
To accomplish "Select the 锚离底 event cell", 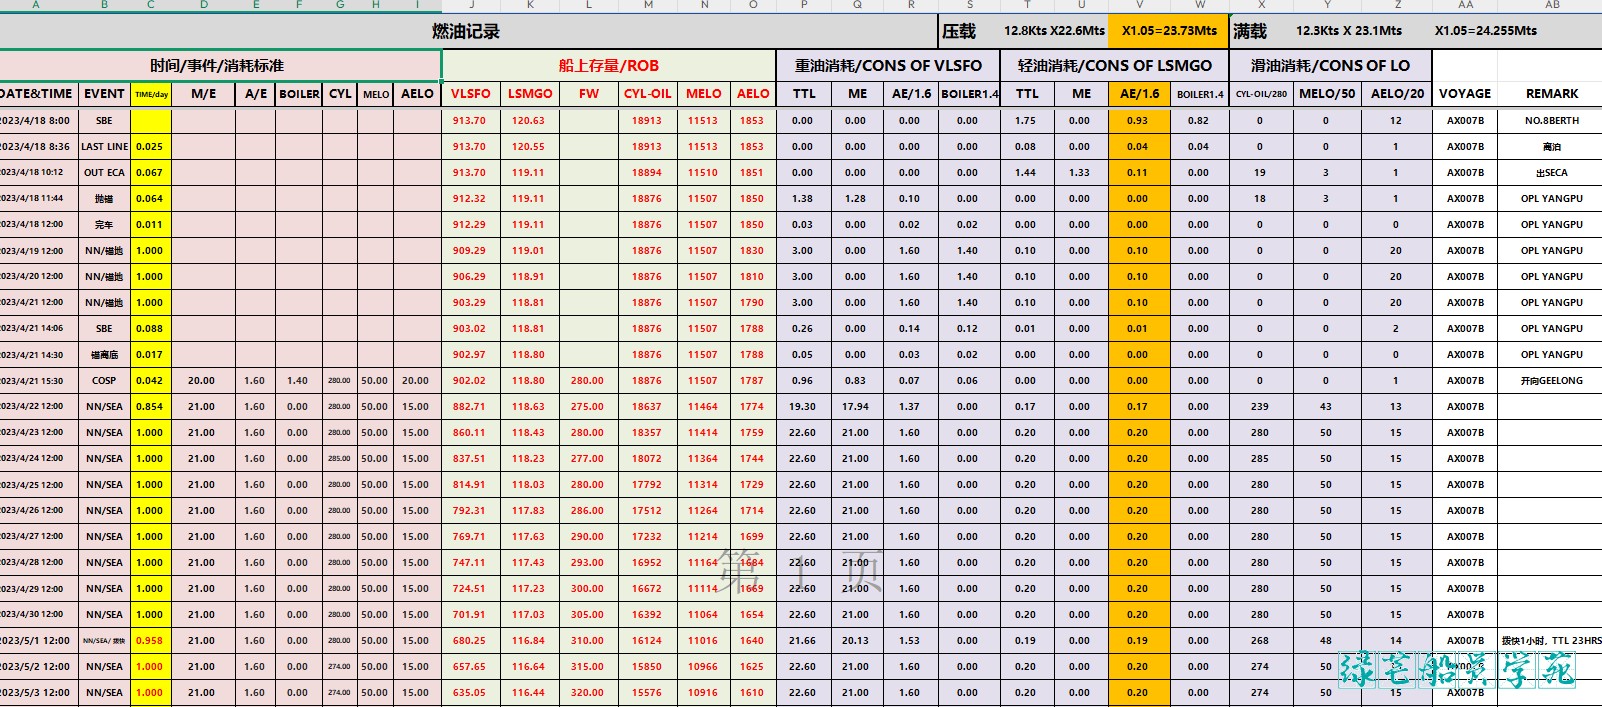I will pyautogui.click(x=104, y=355).
